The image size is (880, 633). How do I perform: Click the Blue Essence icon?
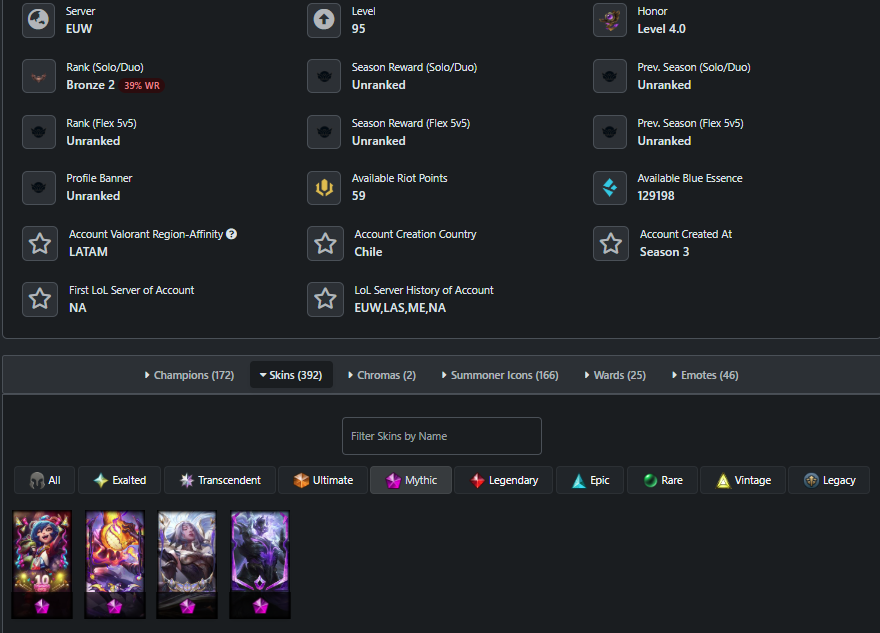[609, 187]
